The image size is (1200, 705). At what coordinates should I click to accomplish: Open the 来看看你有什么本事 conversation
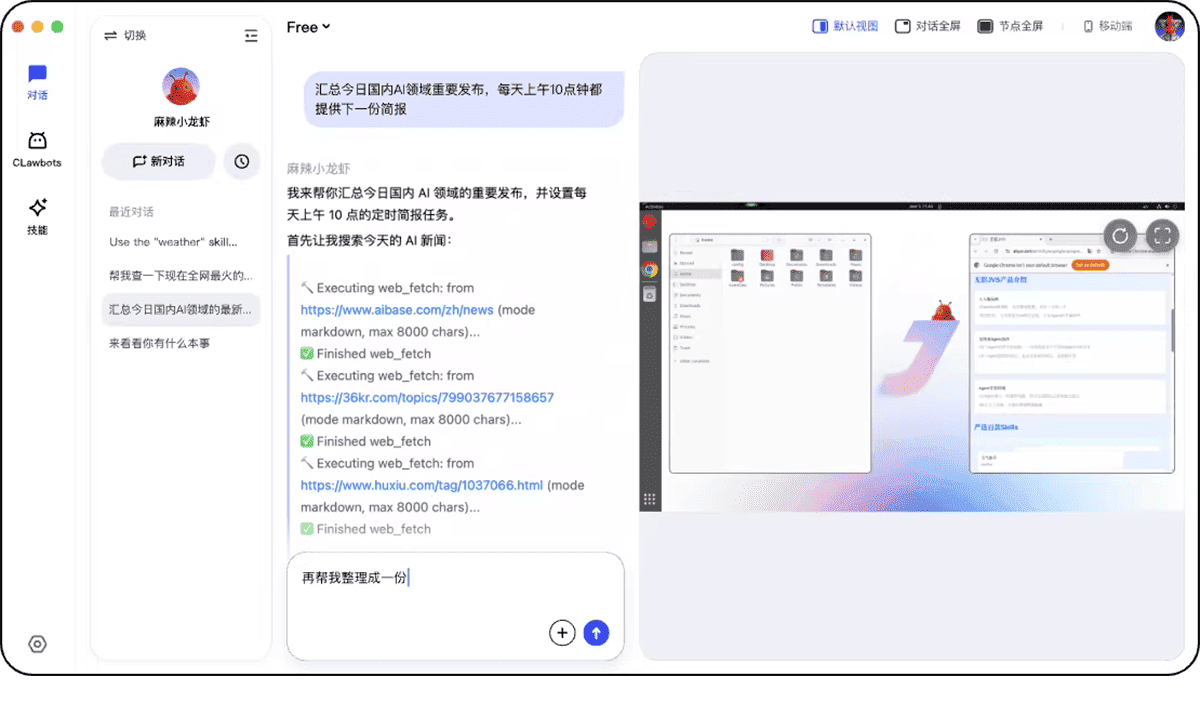pyautogui.click(x=160, y=343)
